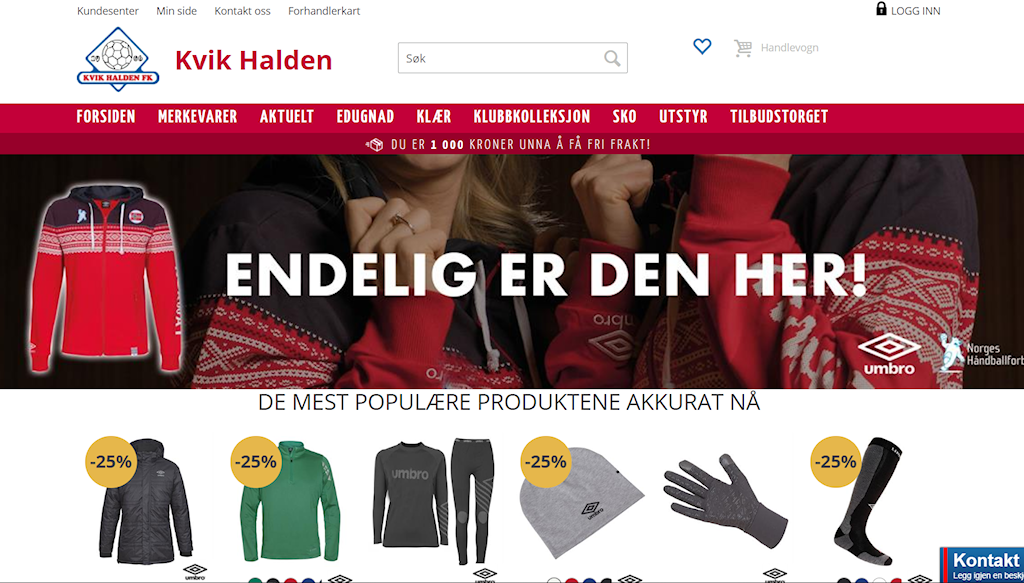
Task: Open the Handlevogn shopping cart icon
Action: click(743, 48)
